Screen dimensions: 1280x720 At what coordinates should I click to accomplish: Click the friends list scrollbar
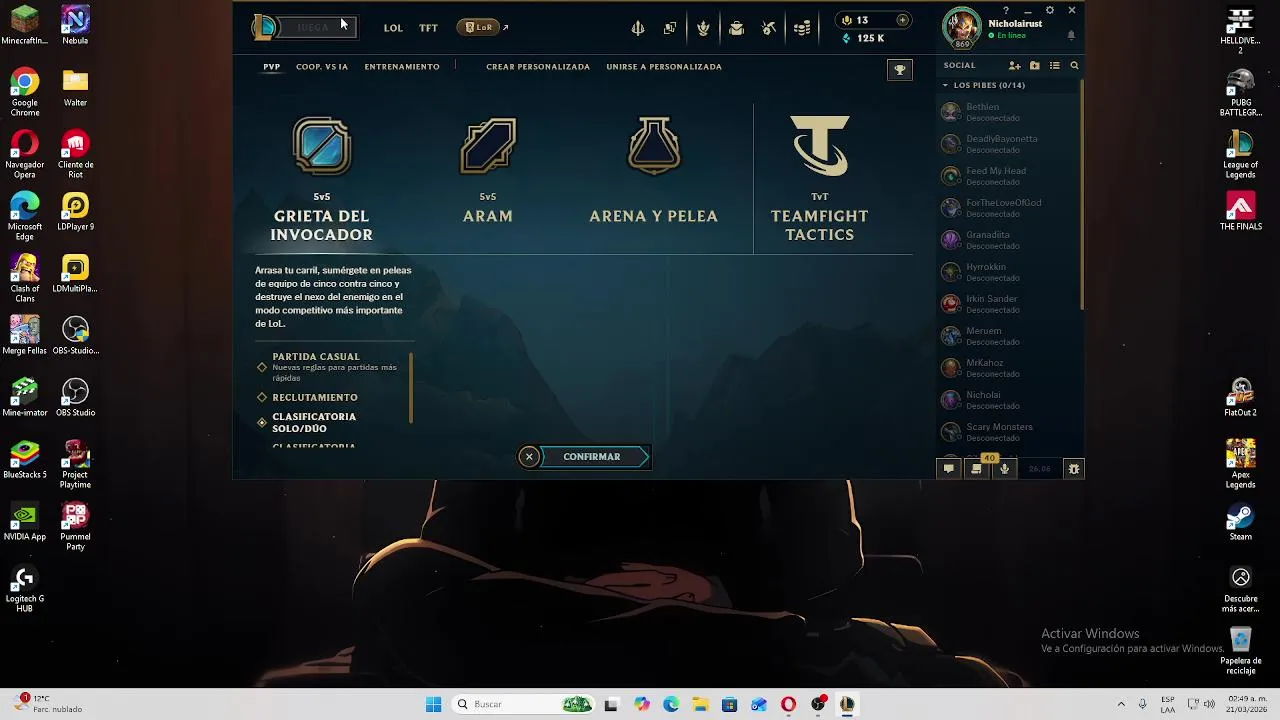(x=1081, y=194)
